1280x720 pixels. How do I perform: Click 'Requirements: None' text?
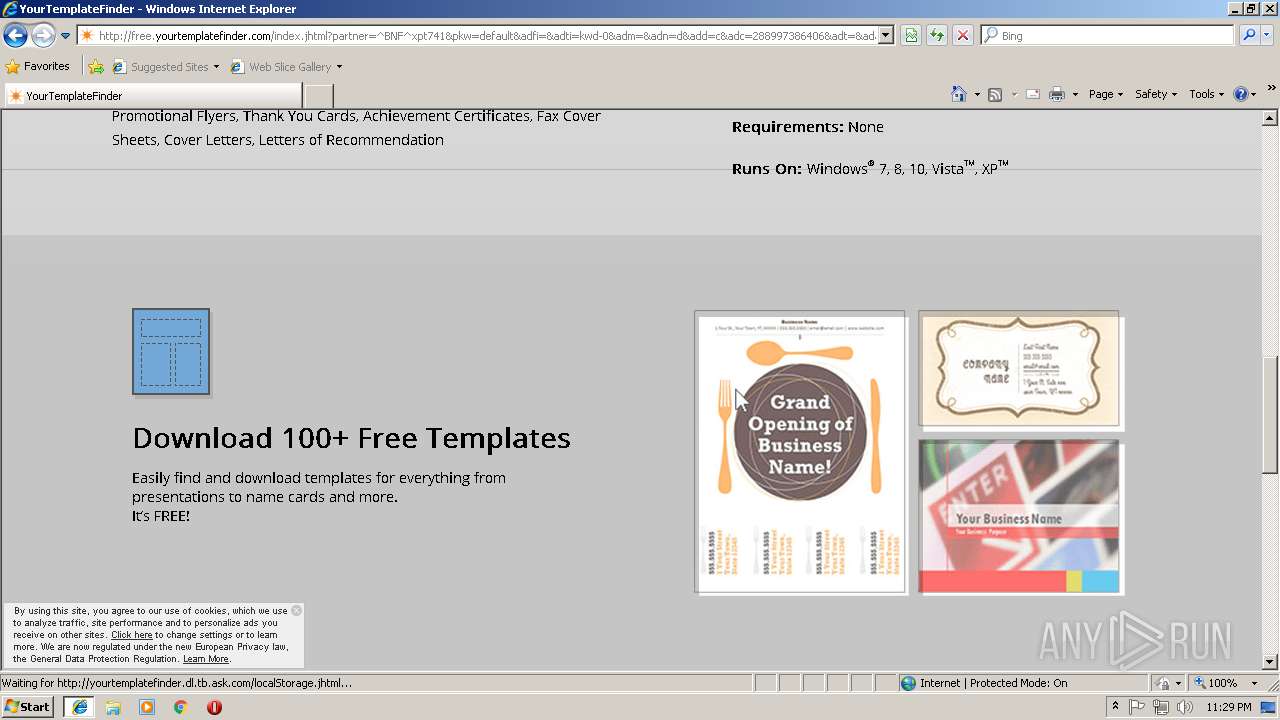click(808, 127)
